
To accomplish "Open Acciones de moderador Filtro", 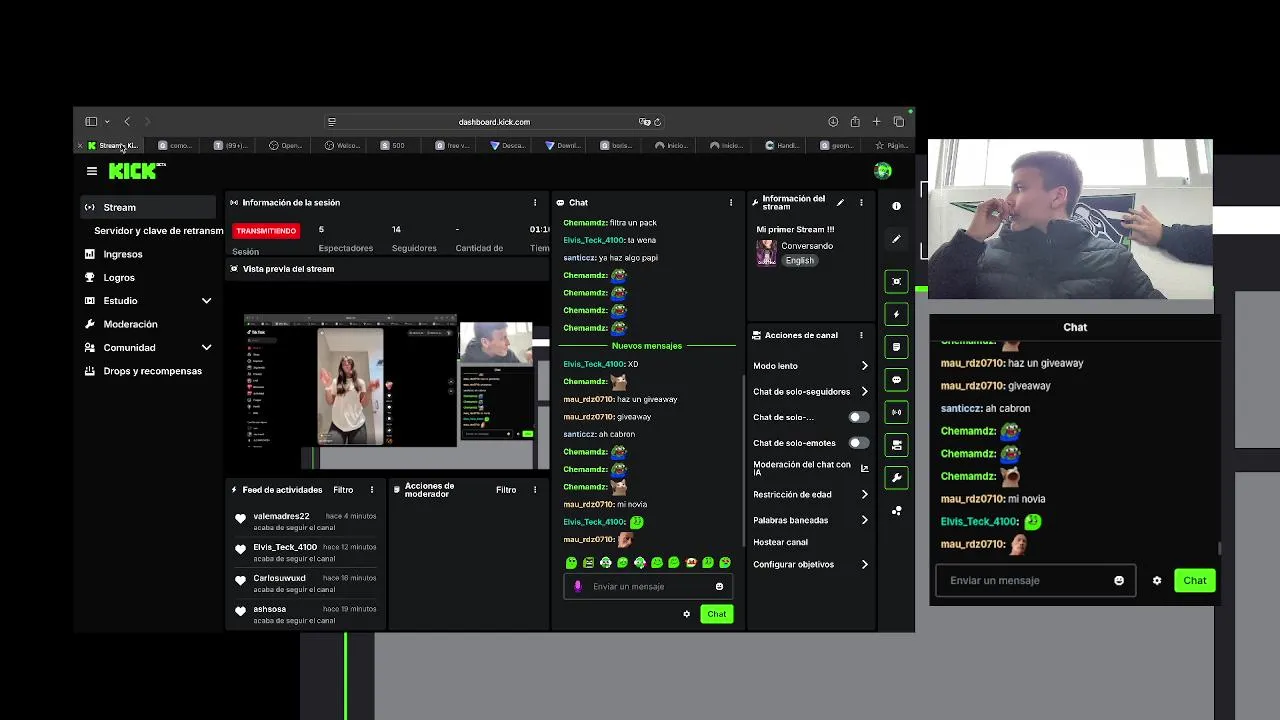I will (x=506, y=490).
